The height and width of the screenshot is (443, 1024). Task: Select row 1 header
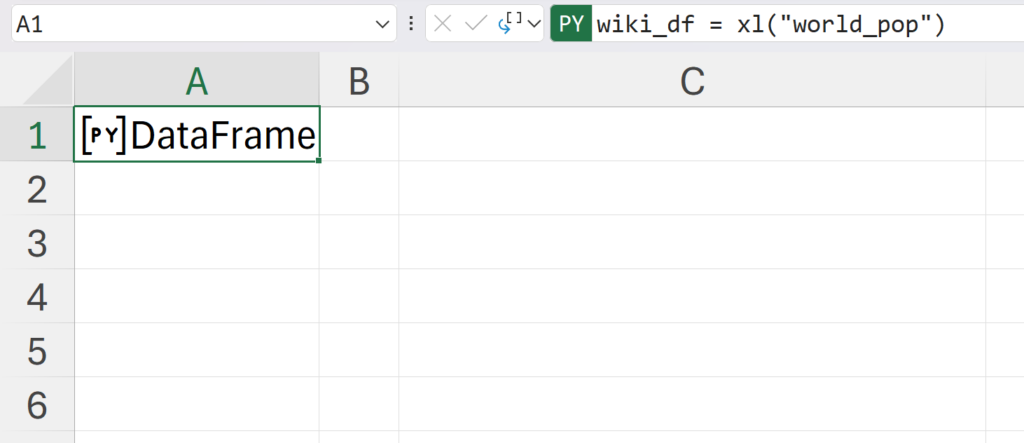click(37, 136)
